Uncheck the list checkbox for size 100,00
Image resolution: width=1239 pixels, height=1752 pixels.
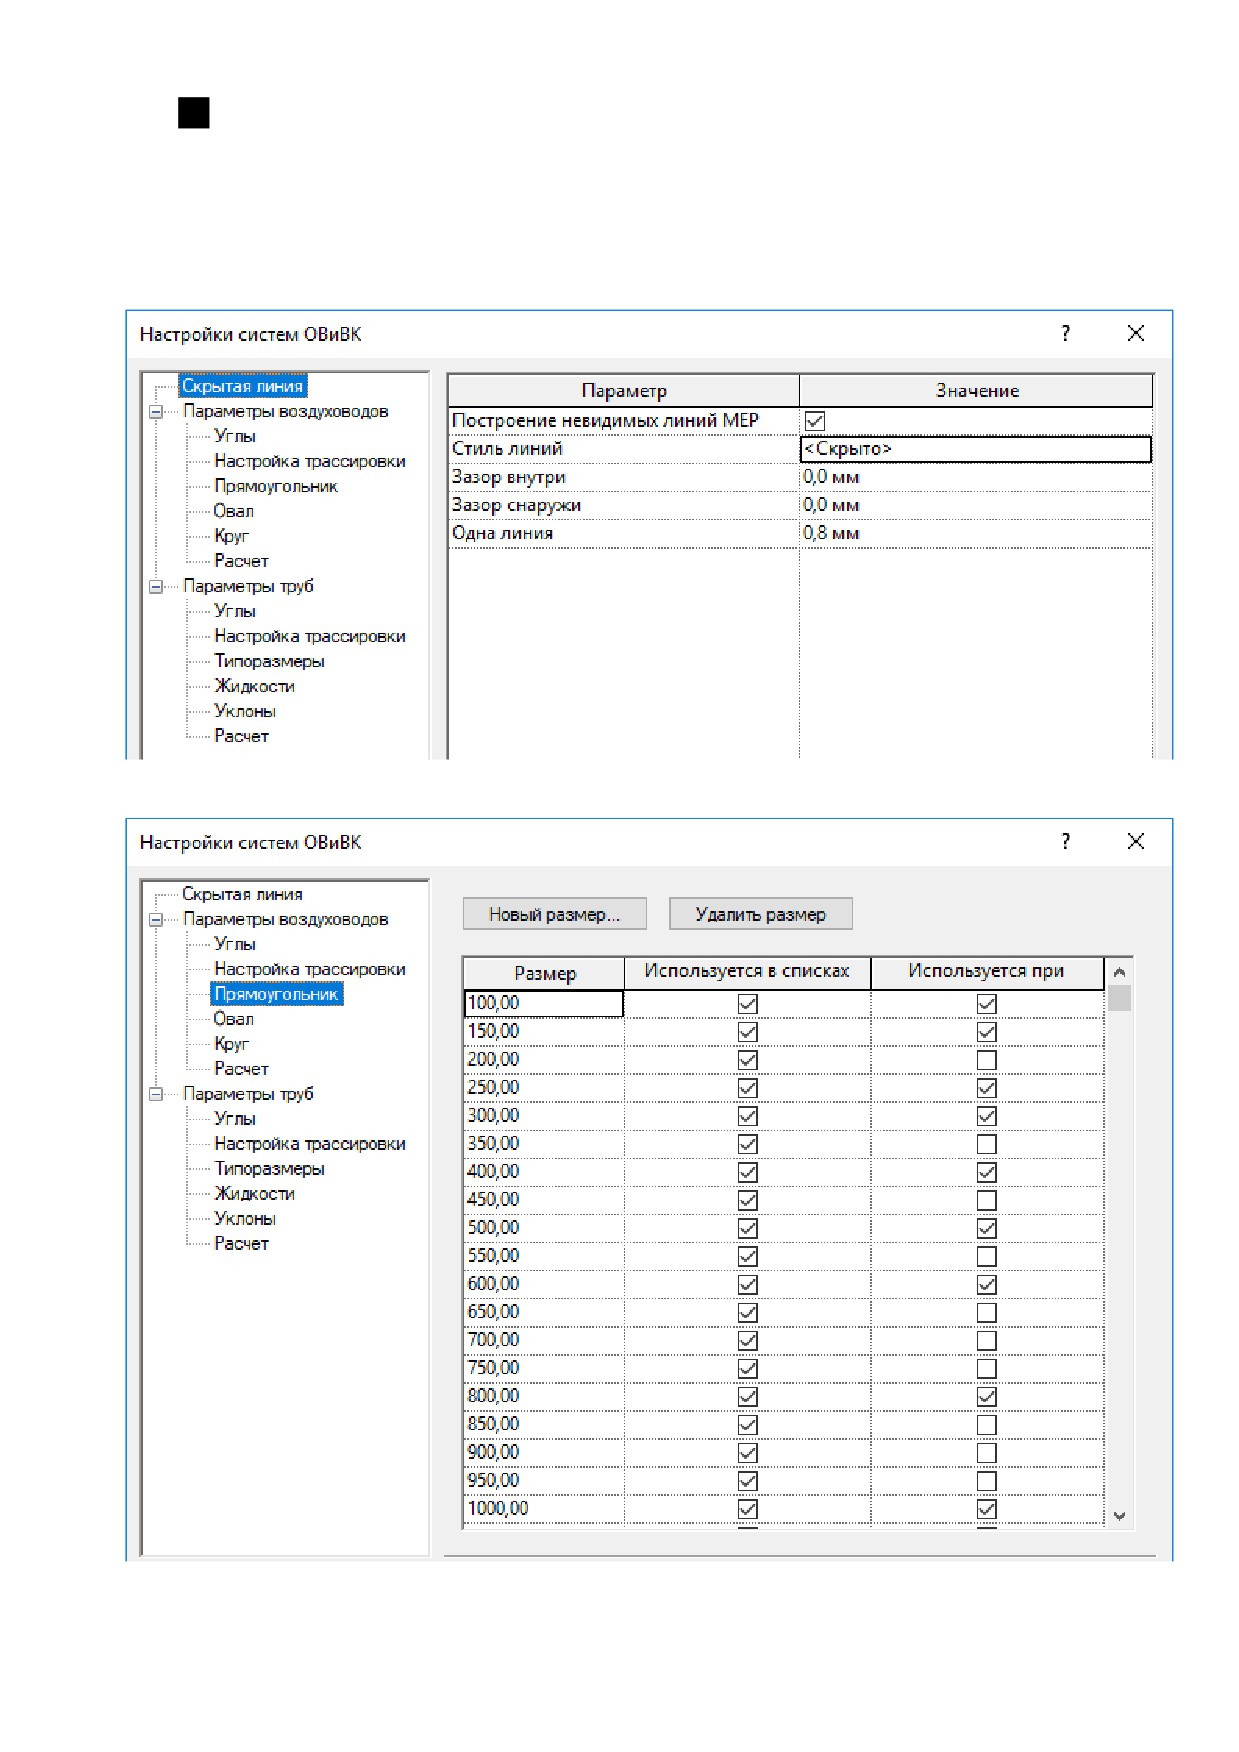tap(747, 1003)
